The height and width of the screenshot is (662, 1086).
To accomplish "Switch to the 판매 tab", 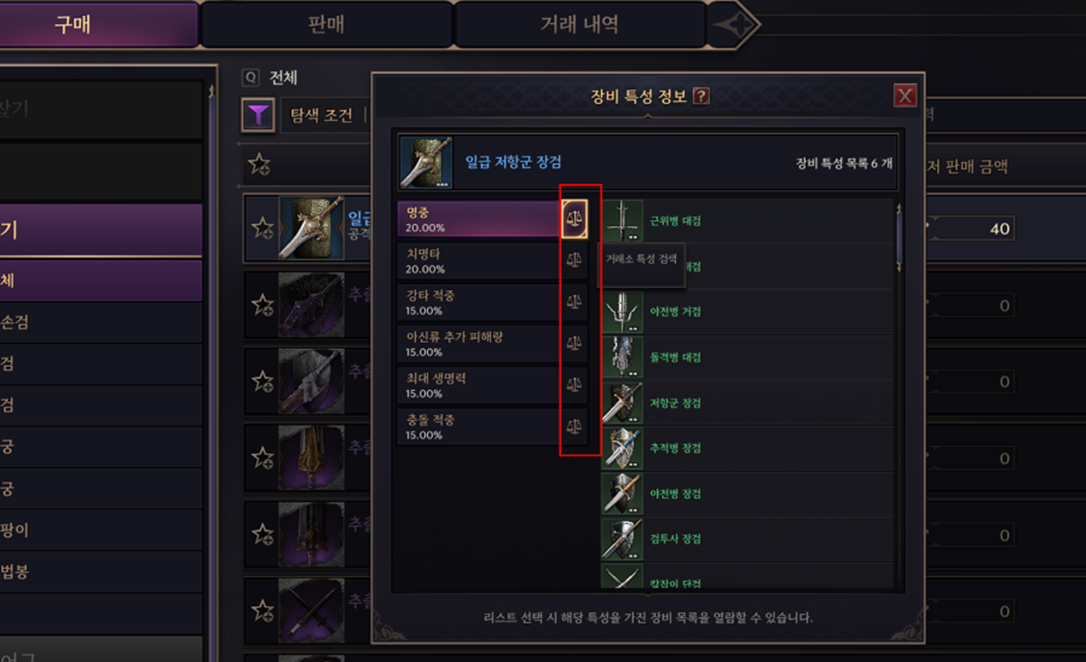I will tap(326, 24).
